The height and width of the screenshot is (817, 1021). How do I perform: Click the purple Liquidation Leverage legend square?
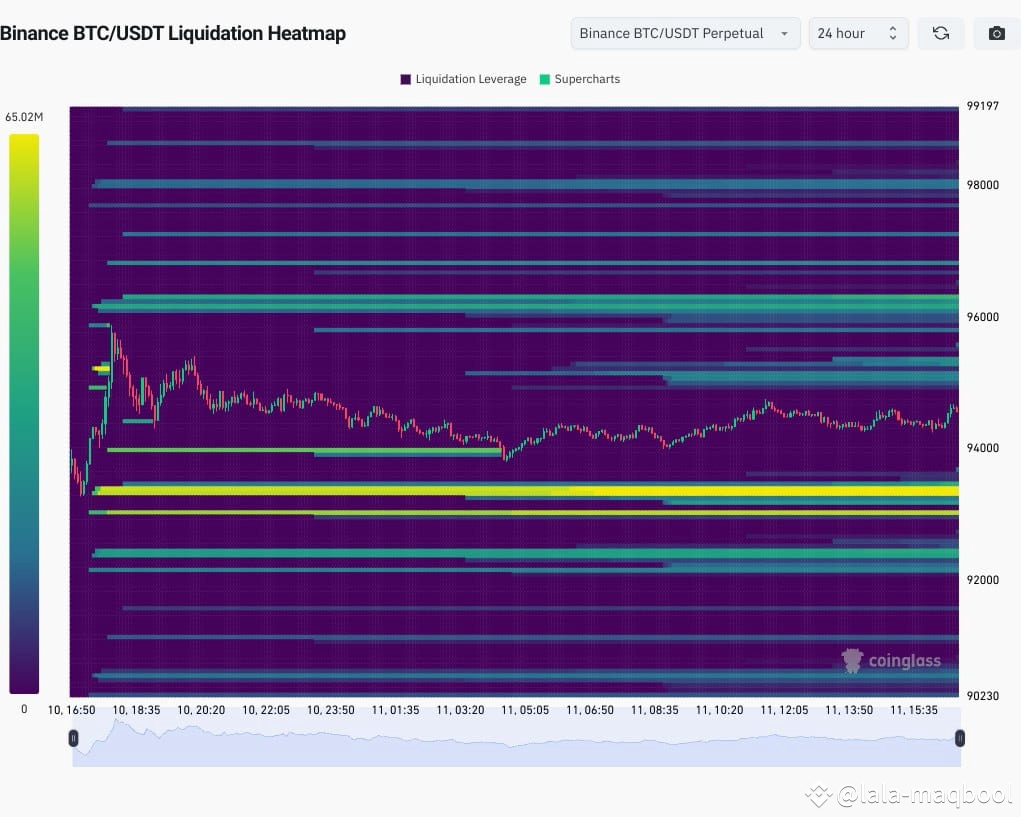click(x=404, y=79)
